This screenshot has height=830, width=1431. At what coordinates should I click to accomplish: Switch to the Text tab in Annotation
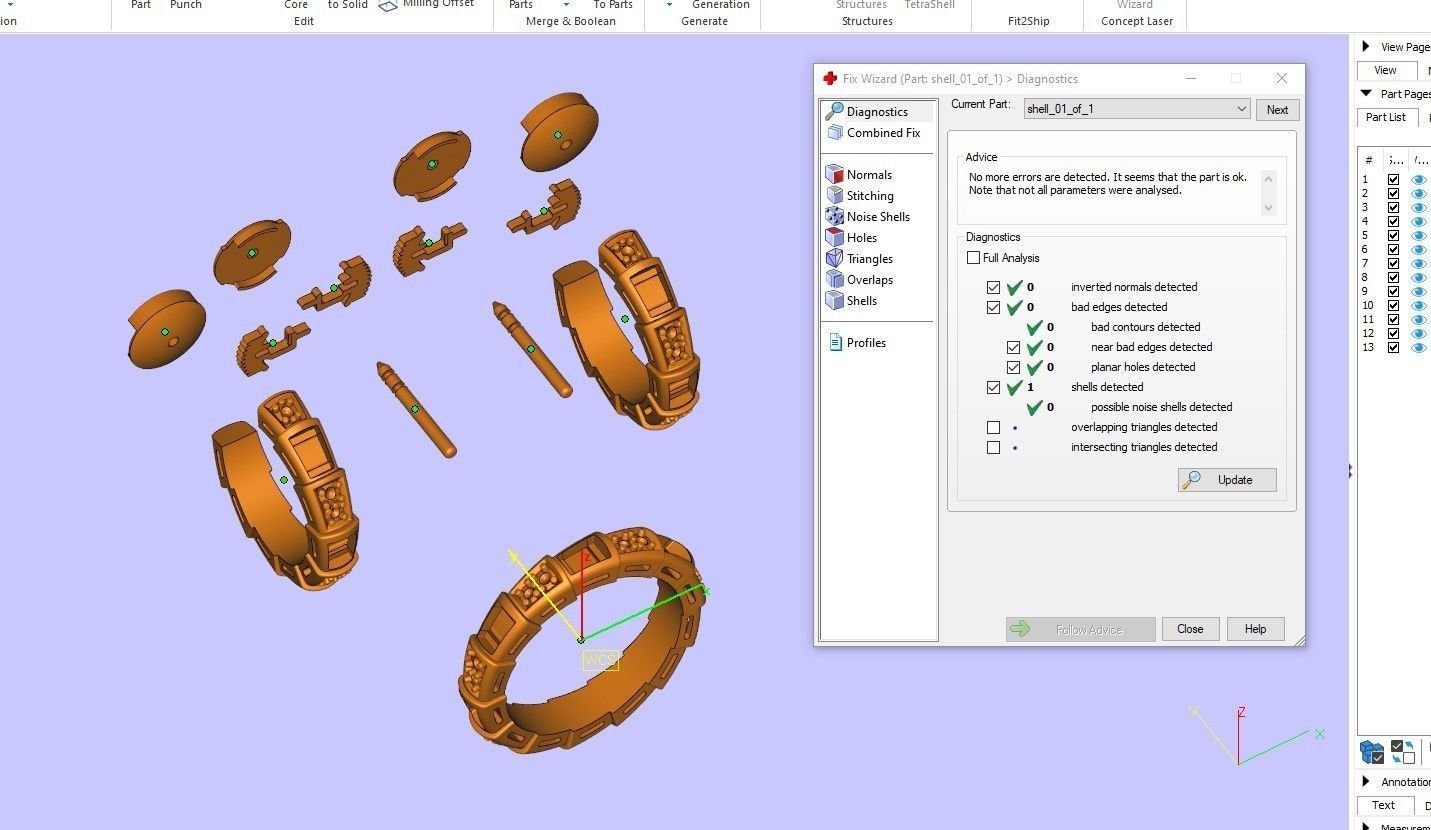(1384, 805)
